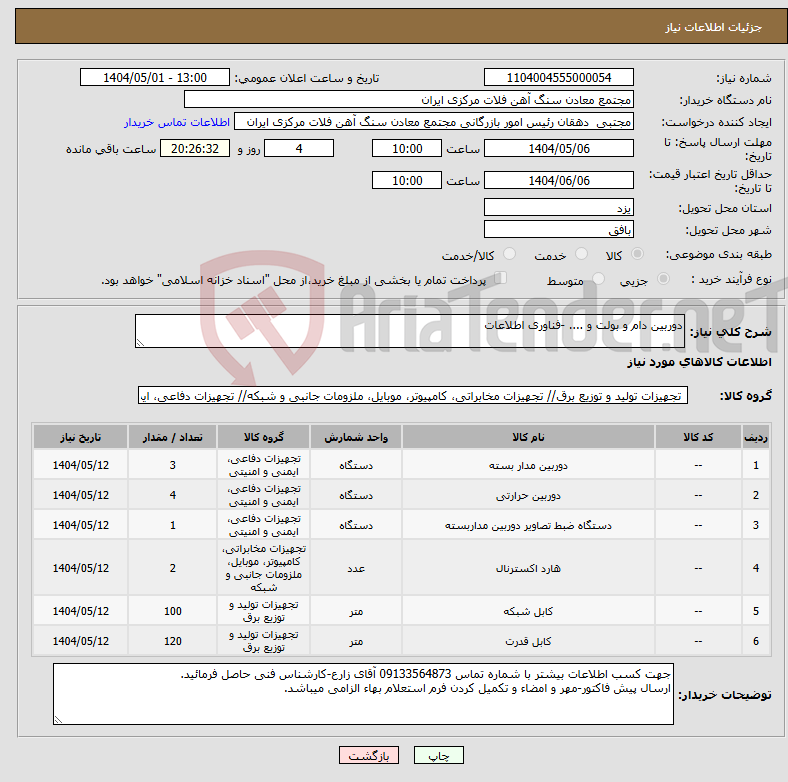Image resolution: width=788 pixels, height=782 pixels.
Task: Click the announcement date field 1404/05/01 - 13:00
Action: [x=155, y=78]
